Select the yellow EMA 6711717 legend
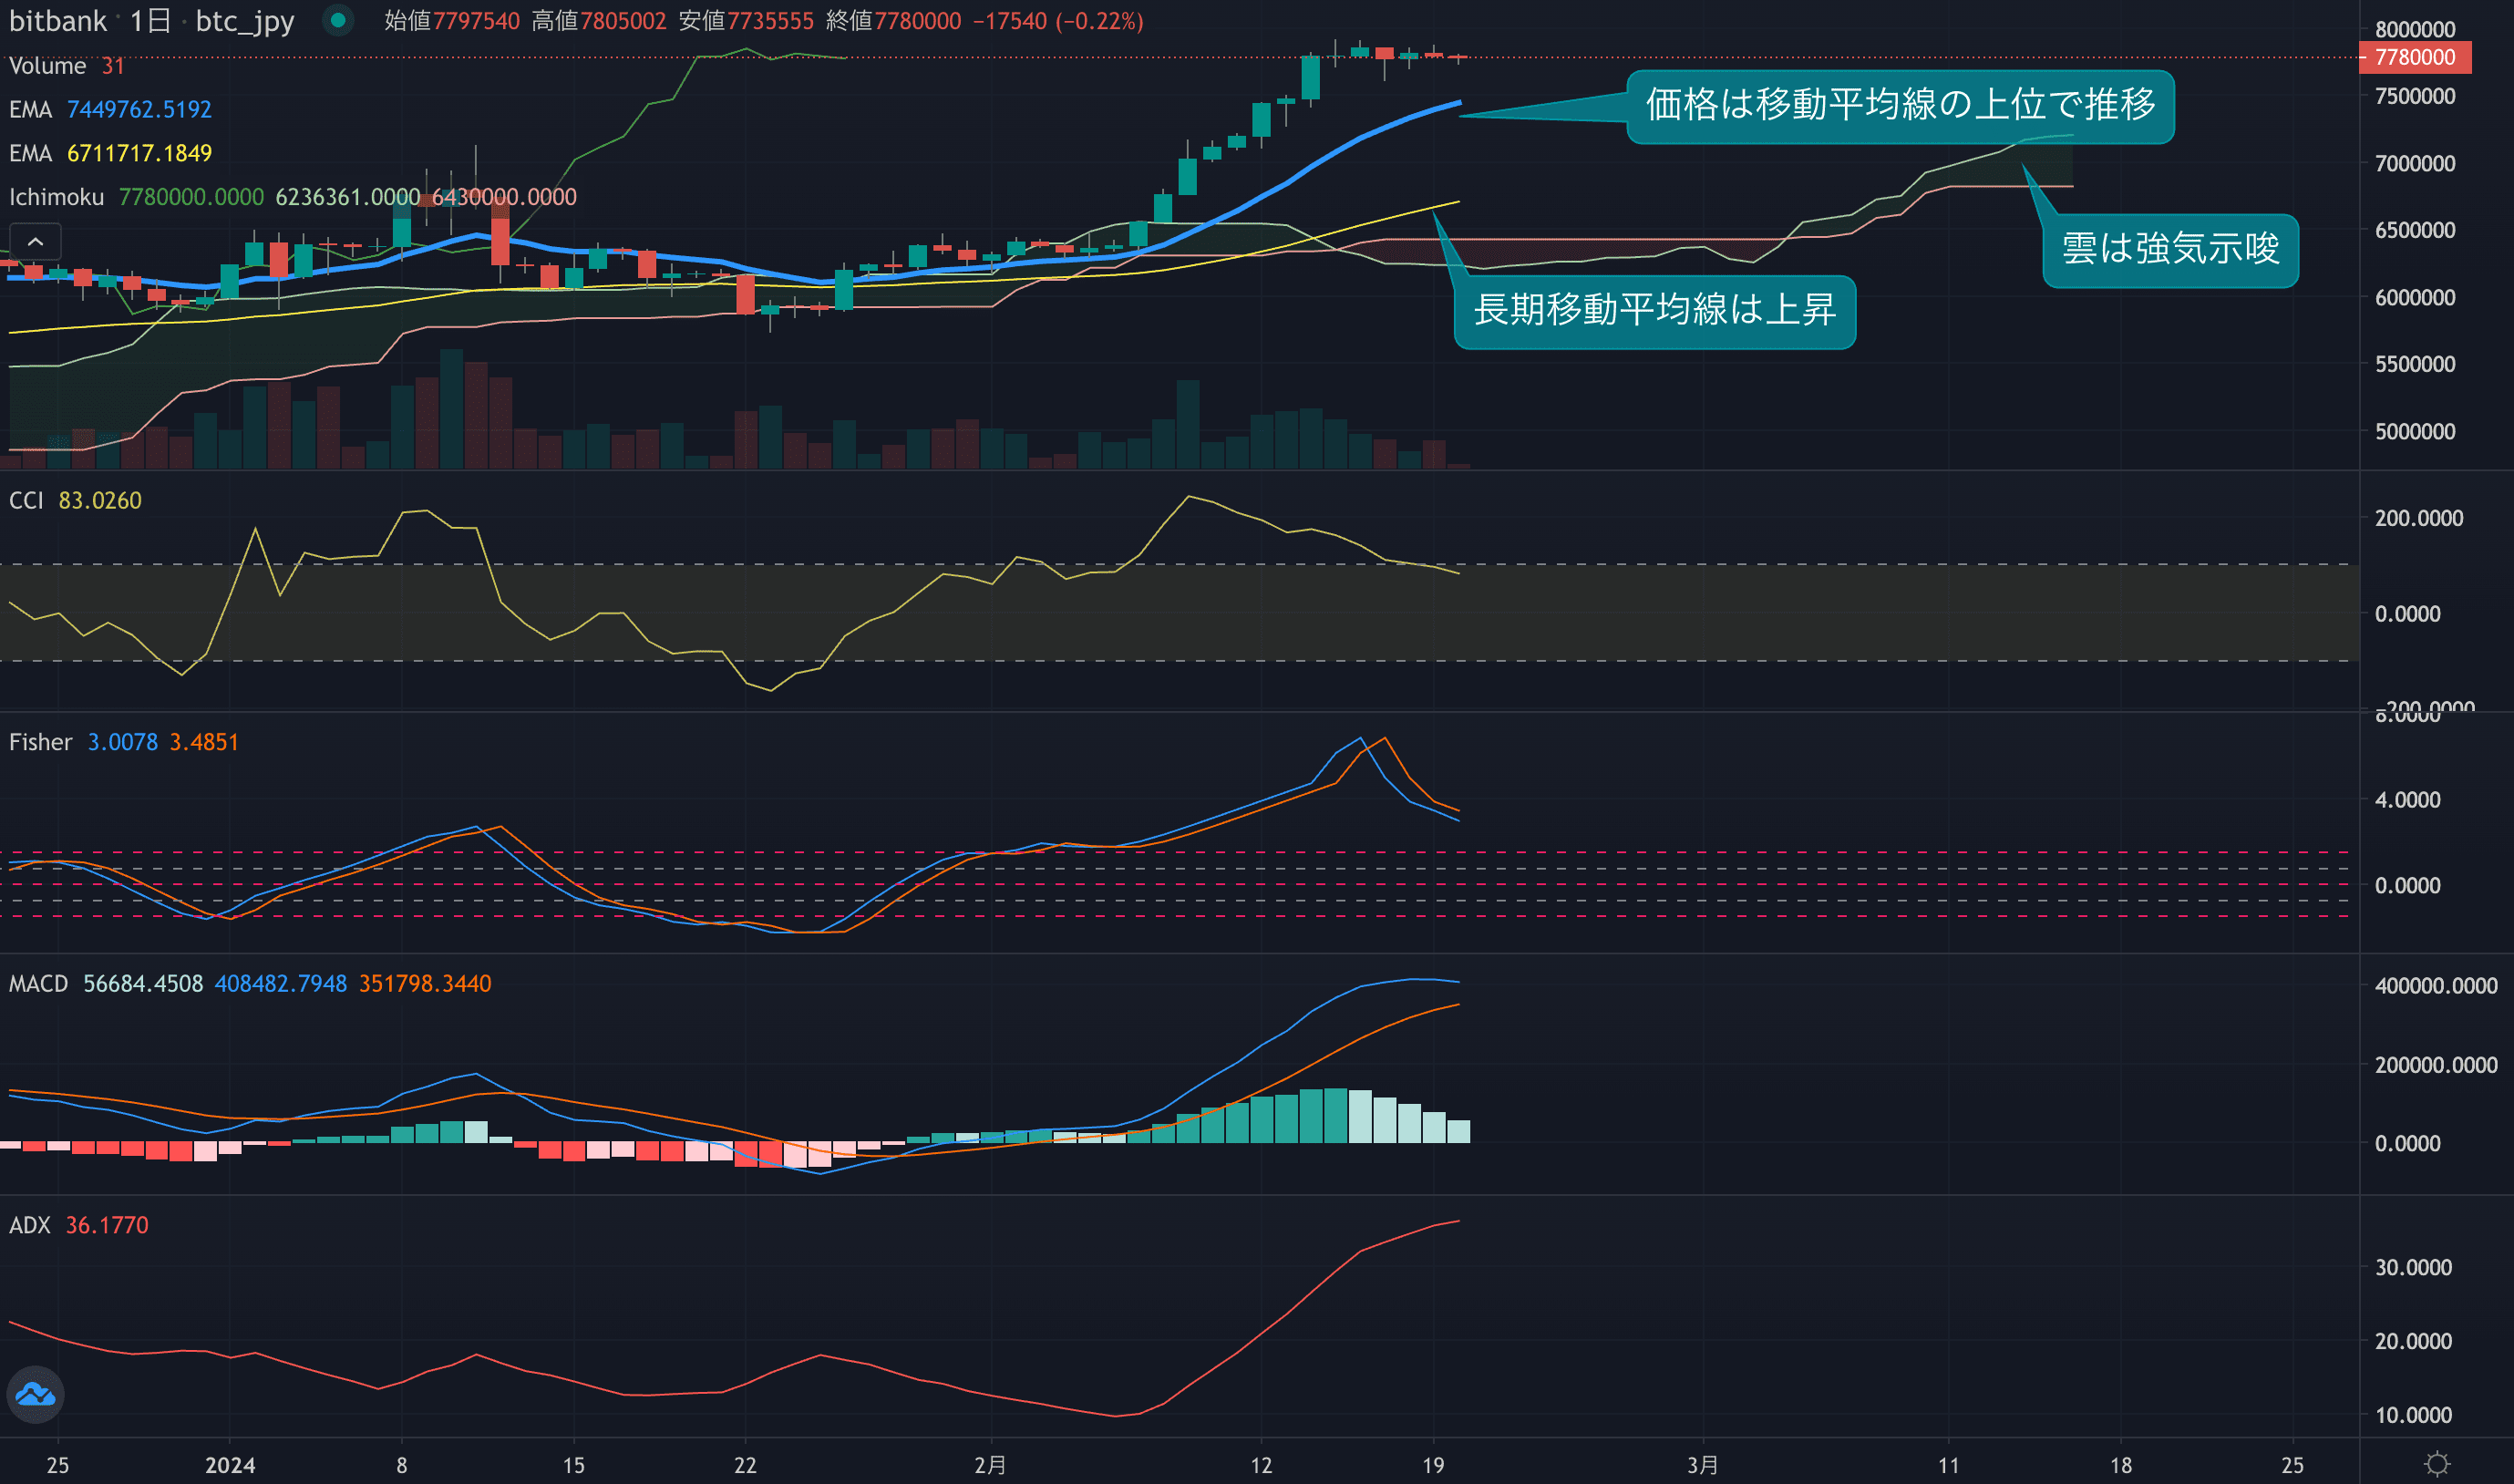The image size is (2514, 1484). point(30,153)
